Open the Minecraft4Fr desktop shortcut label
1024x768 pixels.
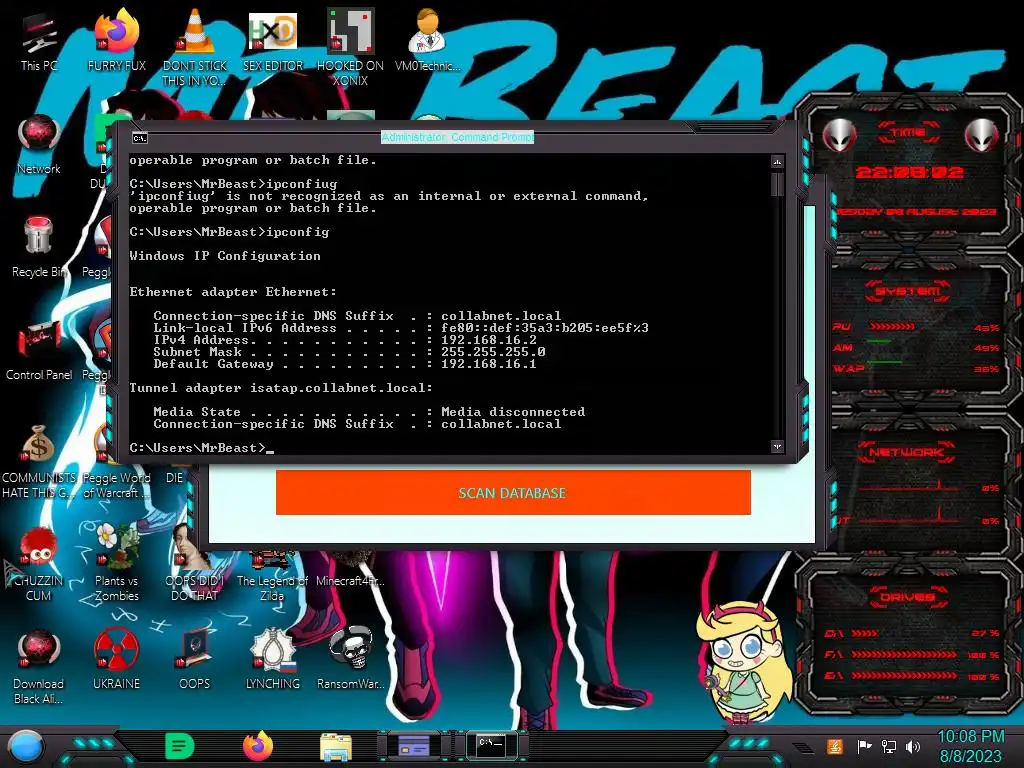pos(350,581)
